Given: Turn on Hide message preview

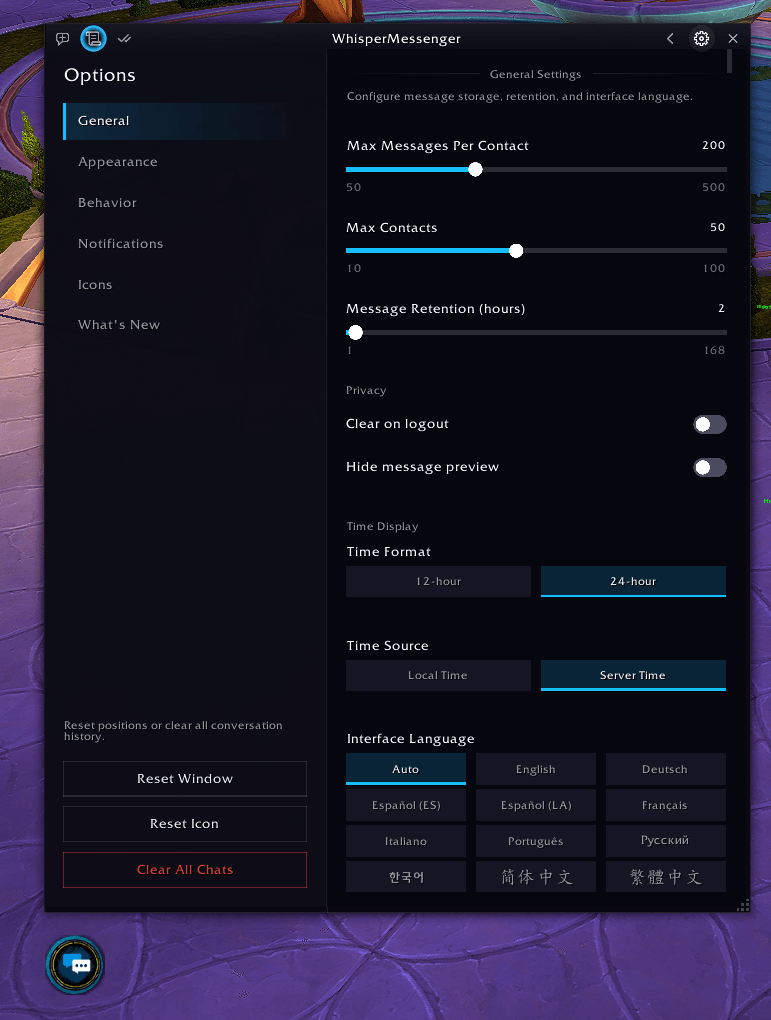Looking at the screenshot, I should pos(709,467).
